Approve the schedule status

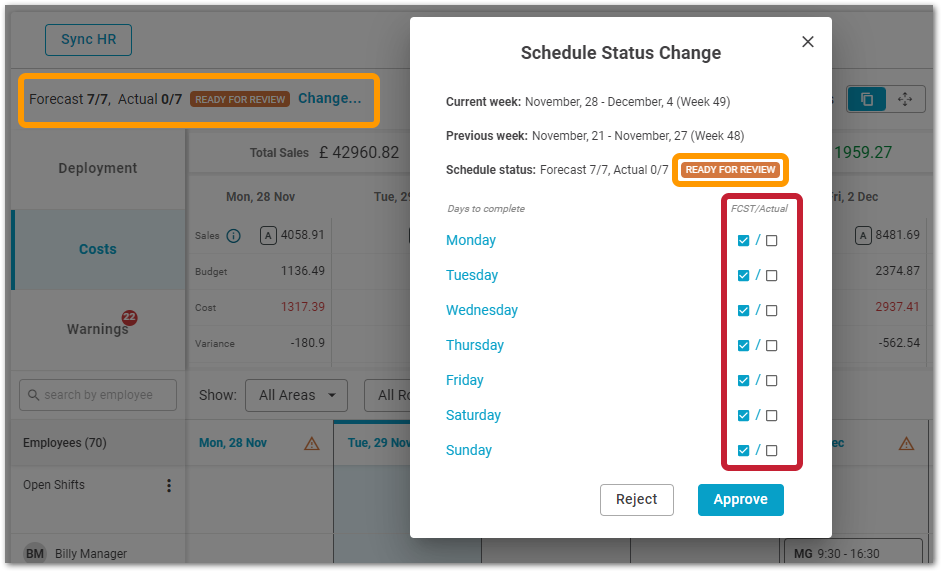(740, 500)
